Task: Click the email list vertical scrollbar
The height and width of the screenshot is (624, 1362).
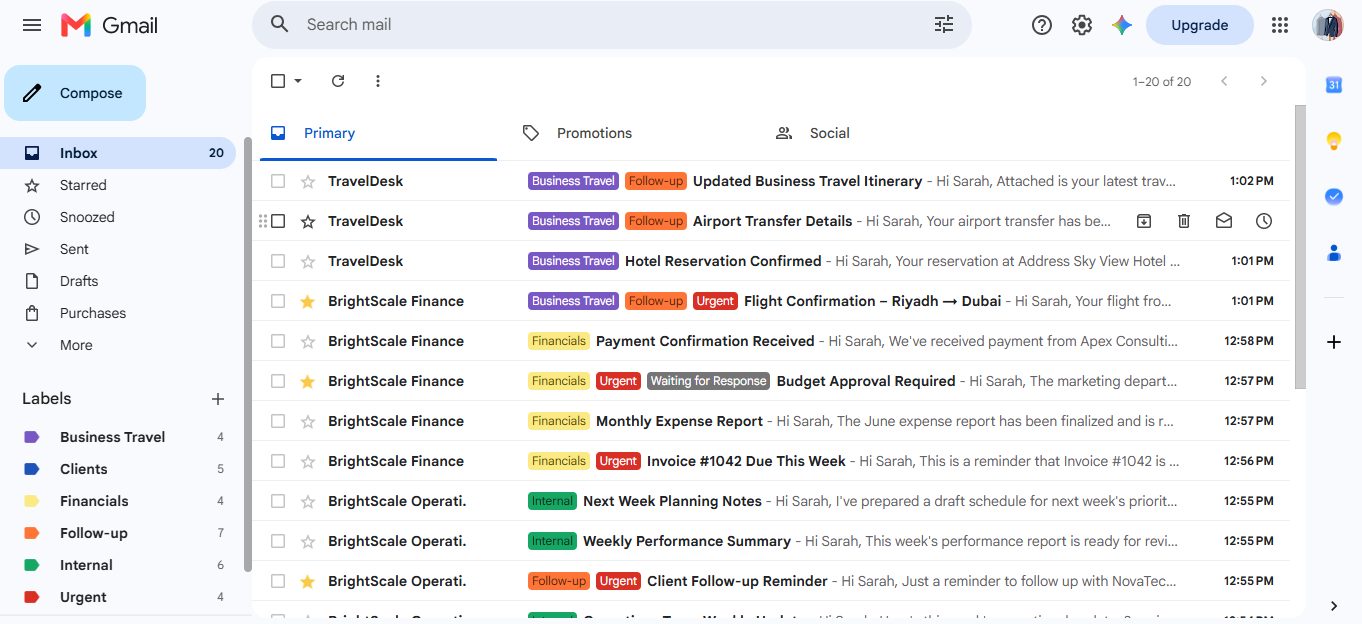Action: pos(1300,247)
